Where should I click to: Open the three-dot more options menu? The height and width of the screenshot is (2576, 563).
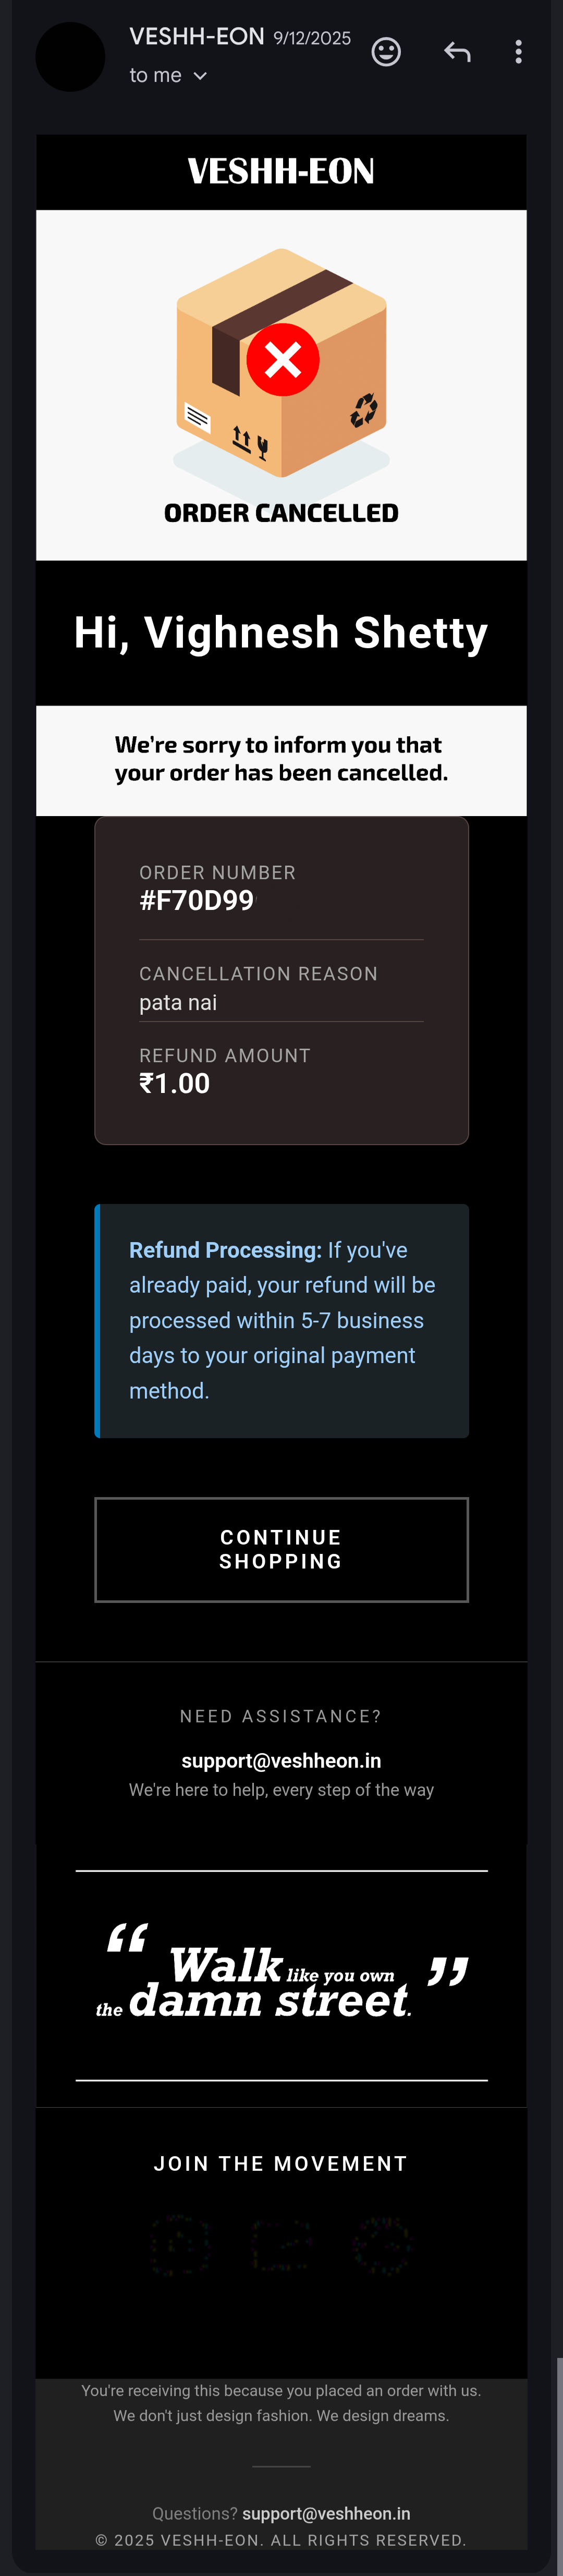[518, 52]
